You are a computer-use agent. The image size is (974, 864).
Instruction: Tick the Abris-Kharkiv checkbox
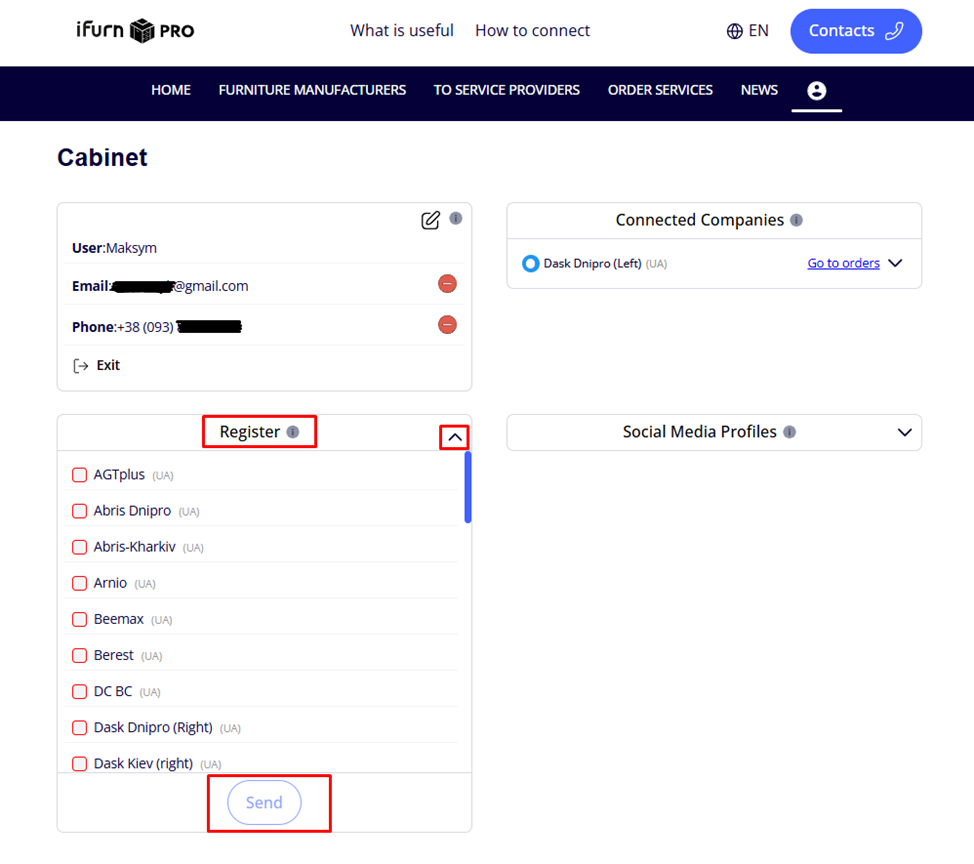click(x=80, y=547)
